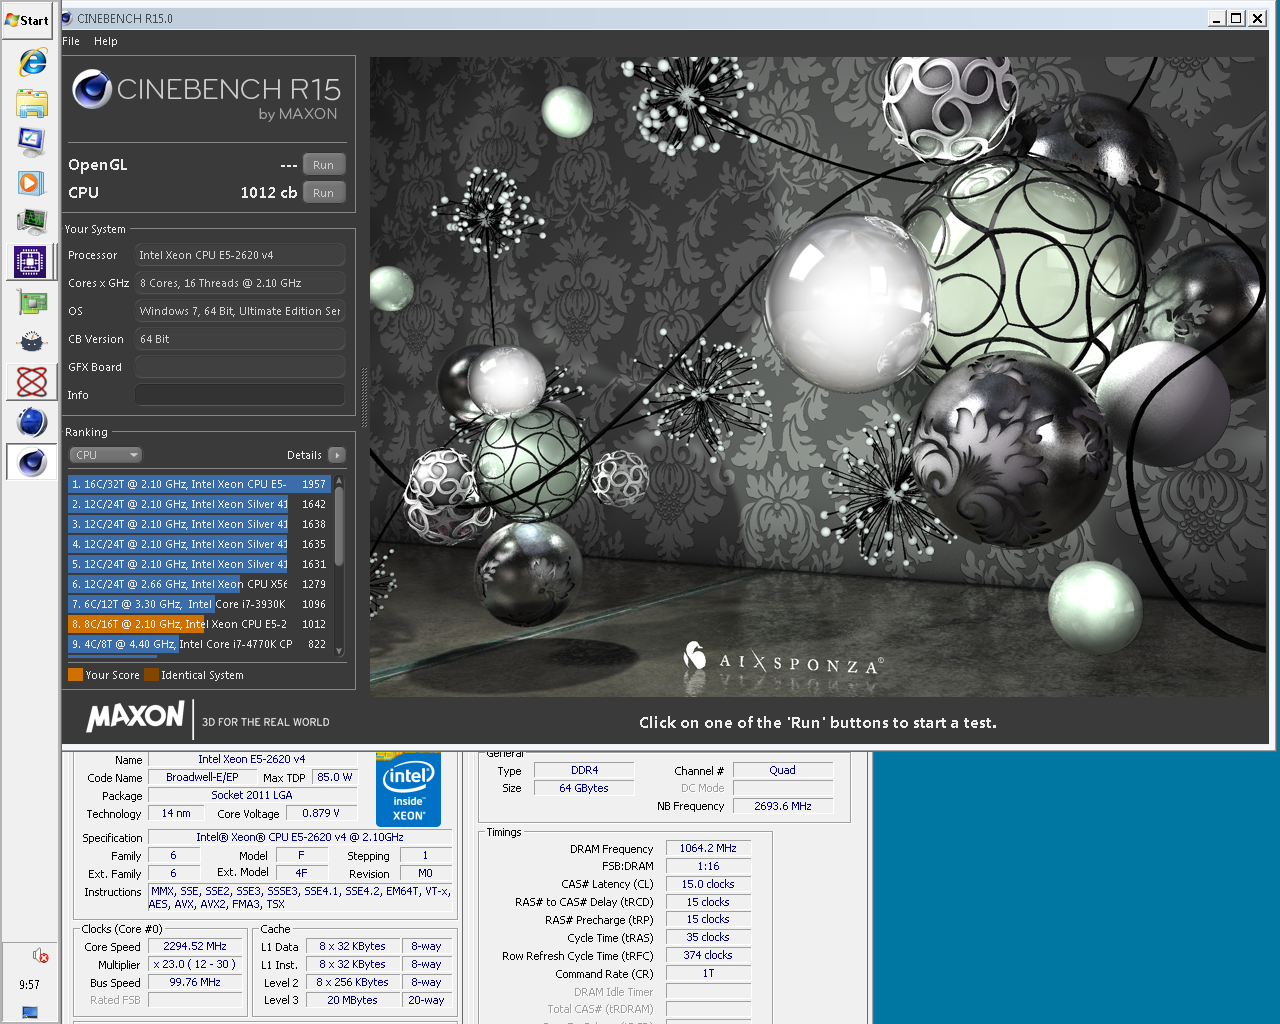Open Internet Explorer from the taskbar

[x=32, y=62]
